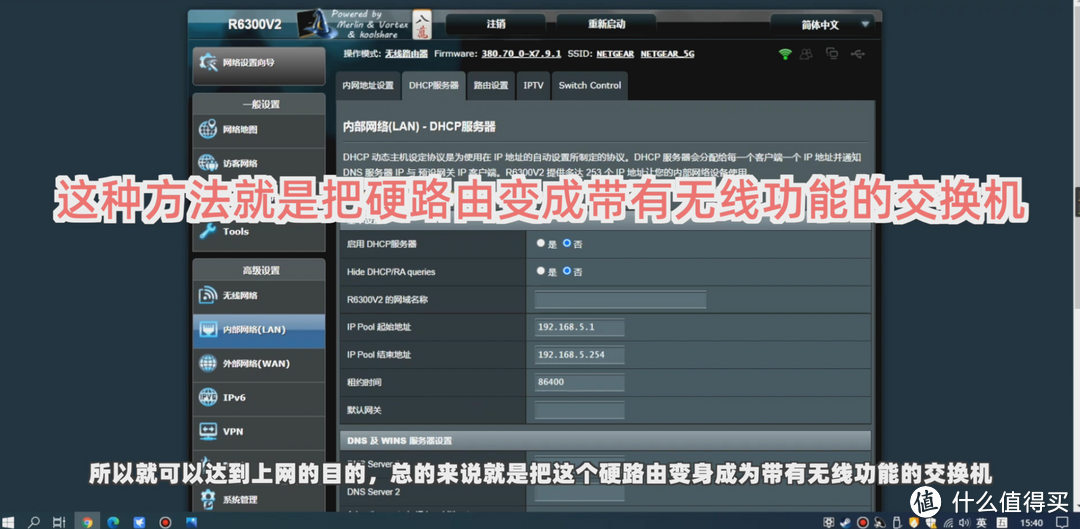This screenshot has height=529, width=1080.
Task: Click the DNS Server 2 input field
Action: point(580,493)
